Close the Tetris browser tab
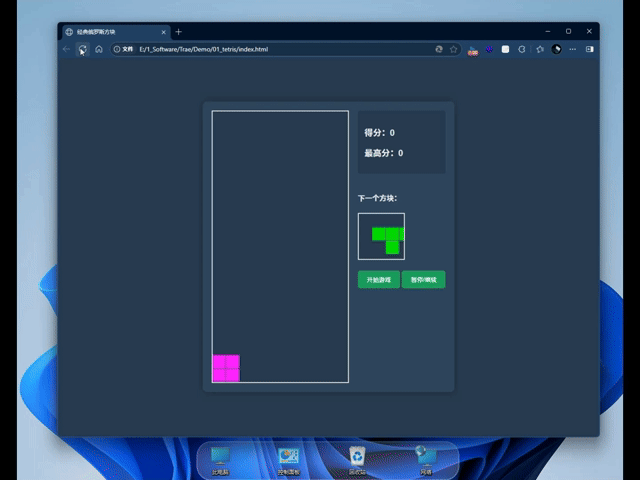This screenshot has width=640, height=480. 164,32
